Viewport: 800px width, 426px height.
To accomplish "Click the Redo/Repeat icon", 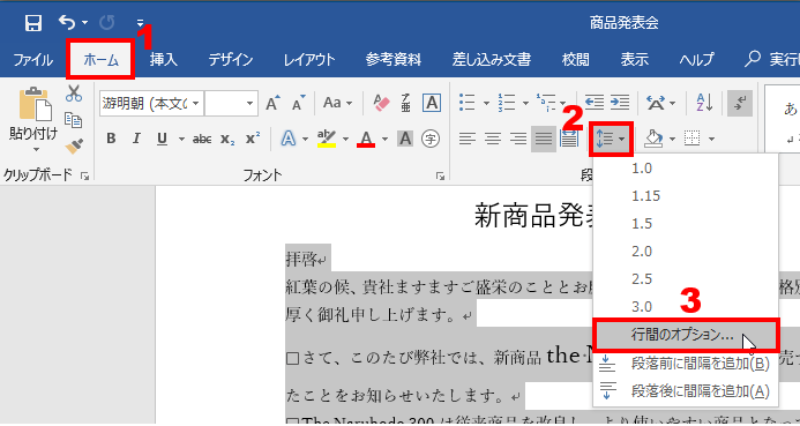I will click(x=107, y=23).
